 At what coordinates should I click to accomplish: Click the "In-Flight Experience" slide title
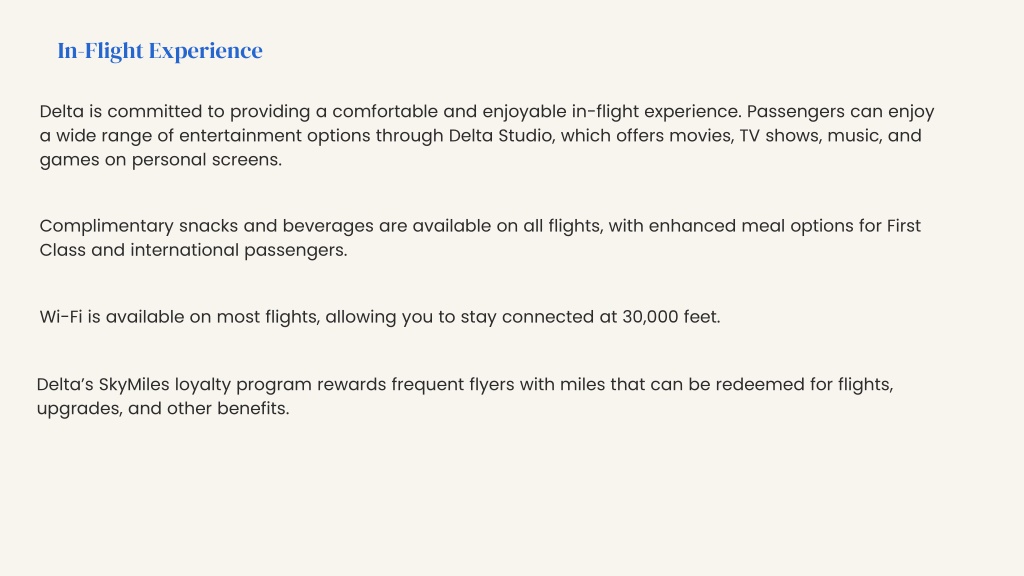click(160, 51)
